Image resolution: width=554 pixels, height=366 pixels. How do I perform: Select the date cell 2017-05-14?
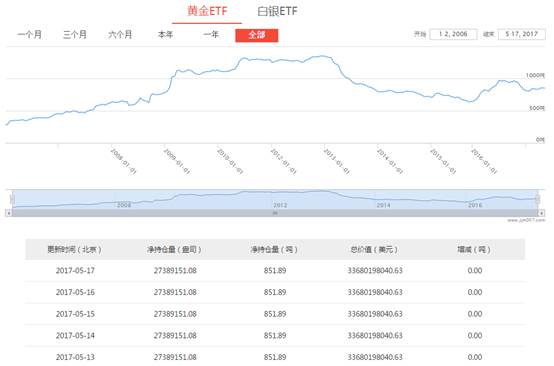tap(75, 335)
